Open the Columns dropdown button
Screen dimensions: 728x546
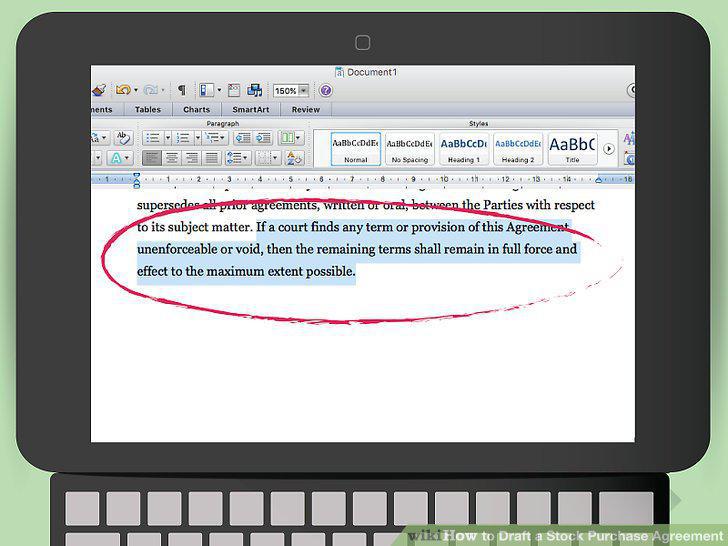tap(291, 138)
